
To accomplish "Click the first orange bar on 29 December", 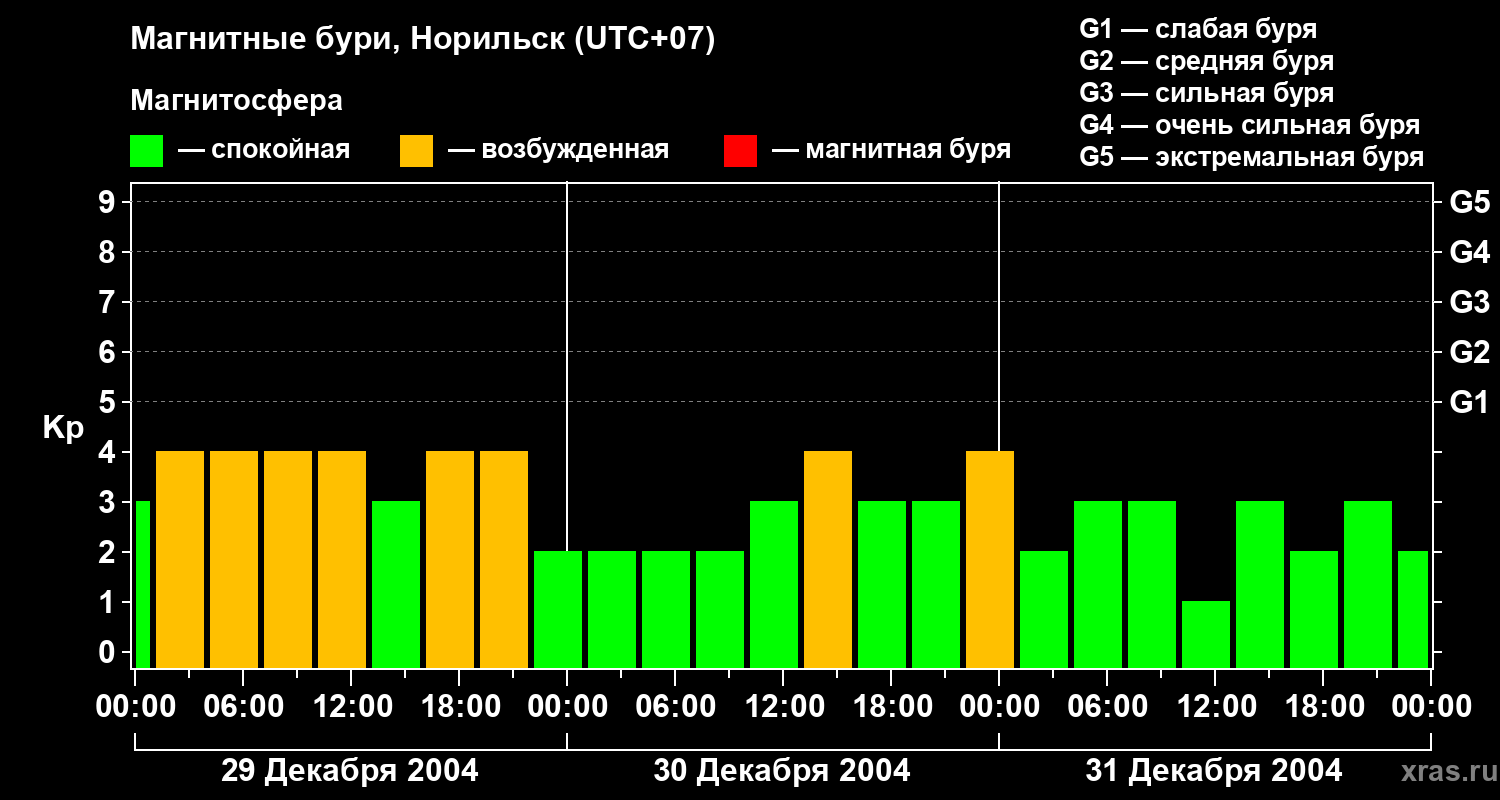I will pyautogui.click(x=180, y=559).
